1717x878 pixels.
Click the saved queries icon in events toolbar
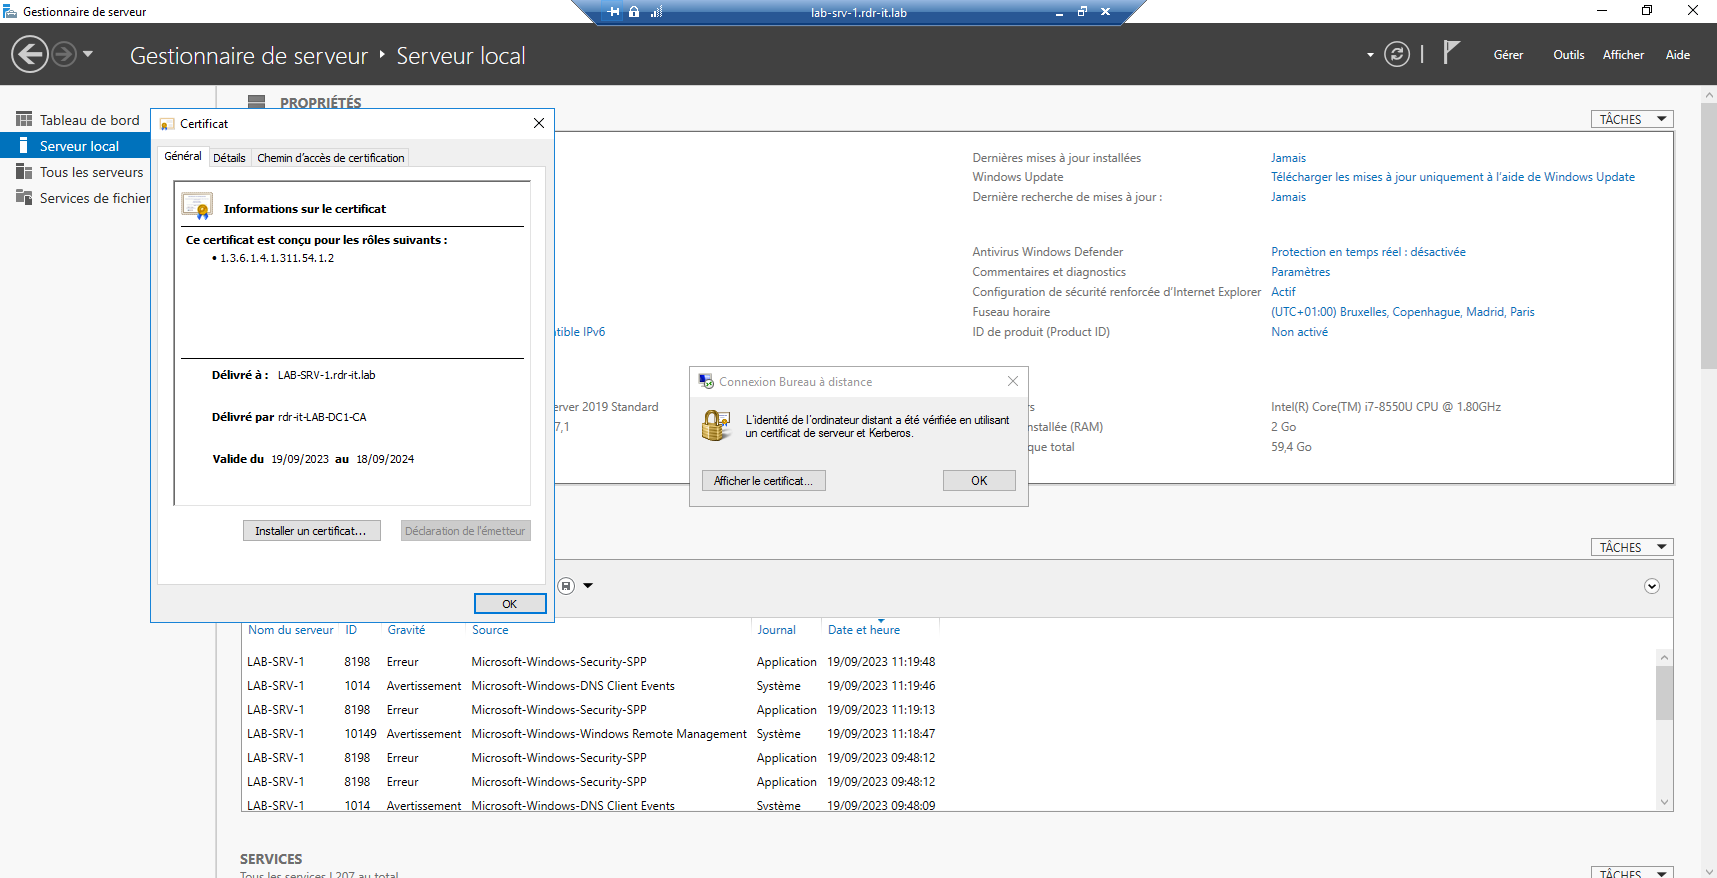pos(566,586)
